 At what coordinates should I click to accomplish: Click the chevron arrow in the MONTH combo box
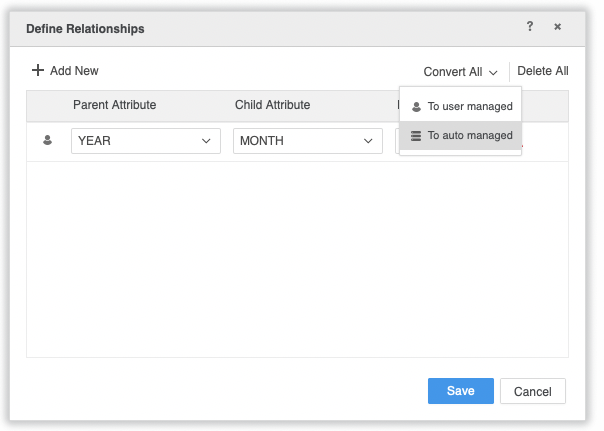368,141
